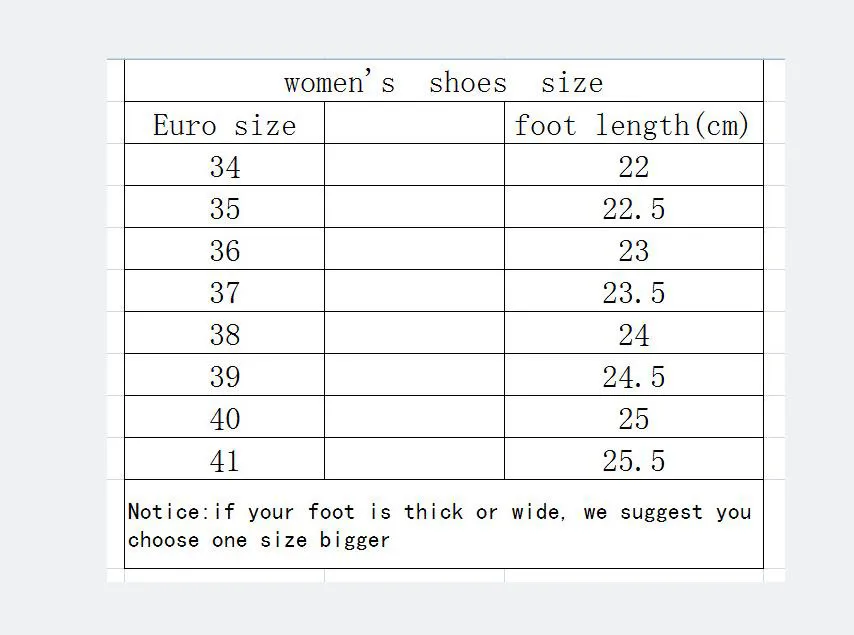Select the cell containing Euro size 37
The width and height of the screenshot is (854, 635).
pyautogui.click(x=224, y=290)
